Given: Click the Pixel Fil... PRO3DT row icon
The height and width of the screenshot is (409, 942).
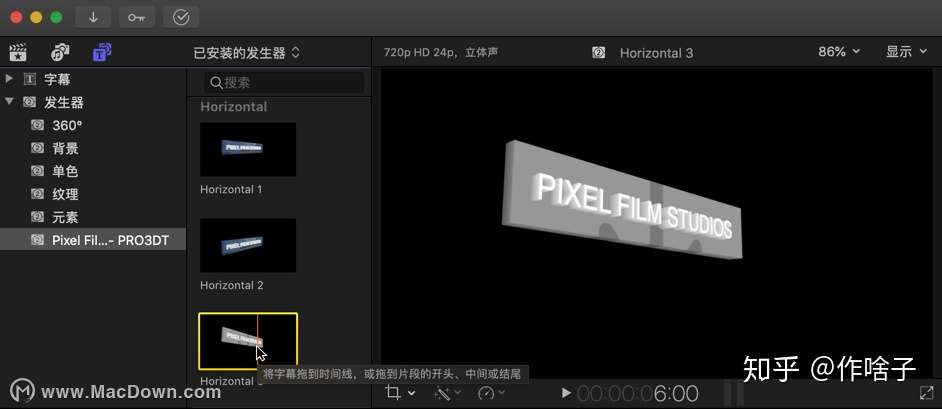Looking at the screenshot, I should 37,240.
